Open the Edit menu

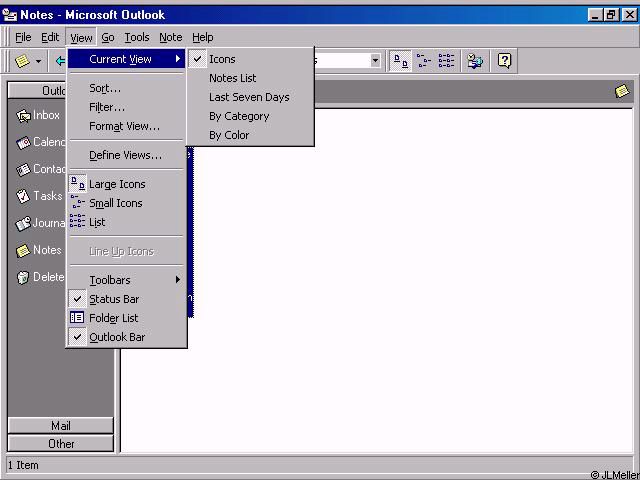[x=50, y=38]
